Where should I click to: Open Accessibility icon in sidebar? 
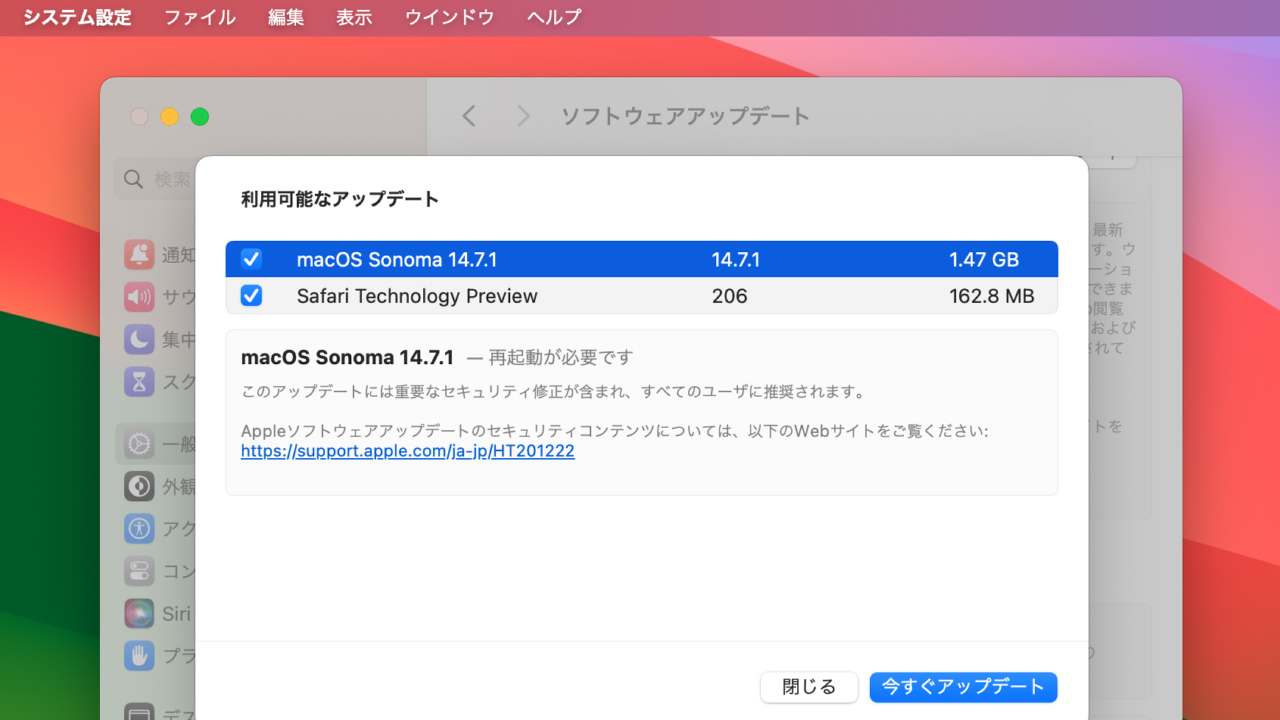(139, 528)
